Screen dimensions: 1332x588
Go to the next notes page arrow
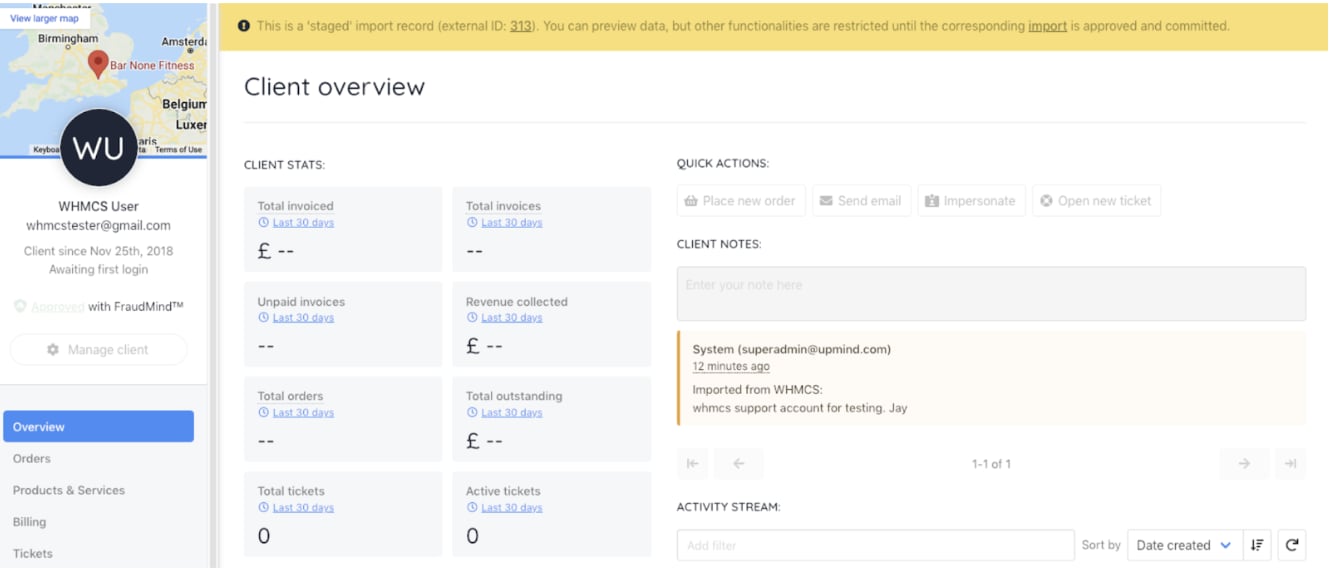click(1244, 463)
